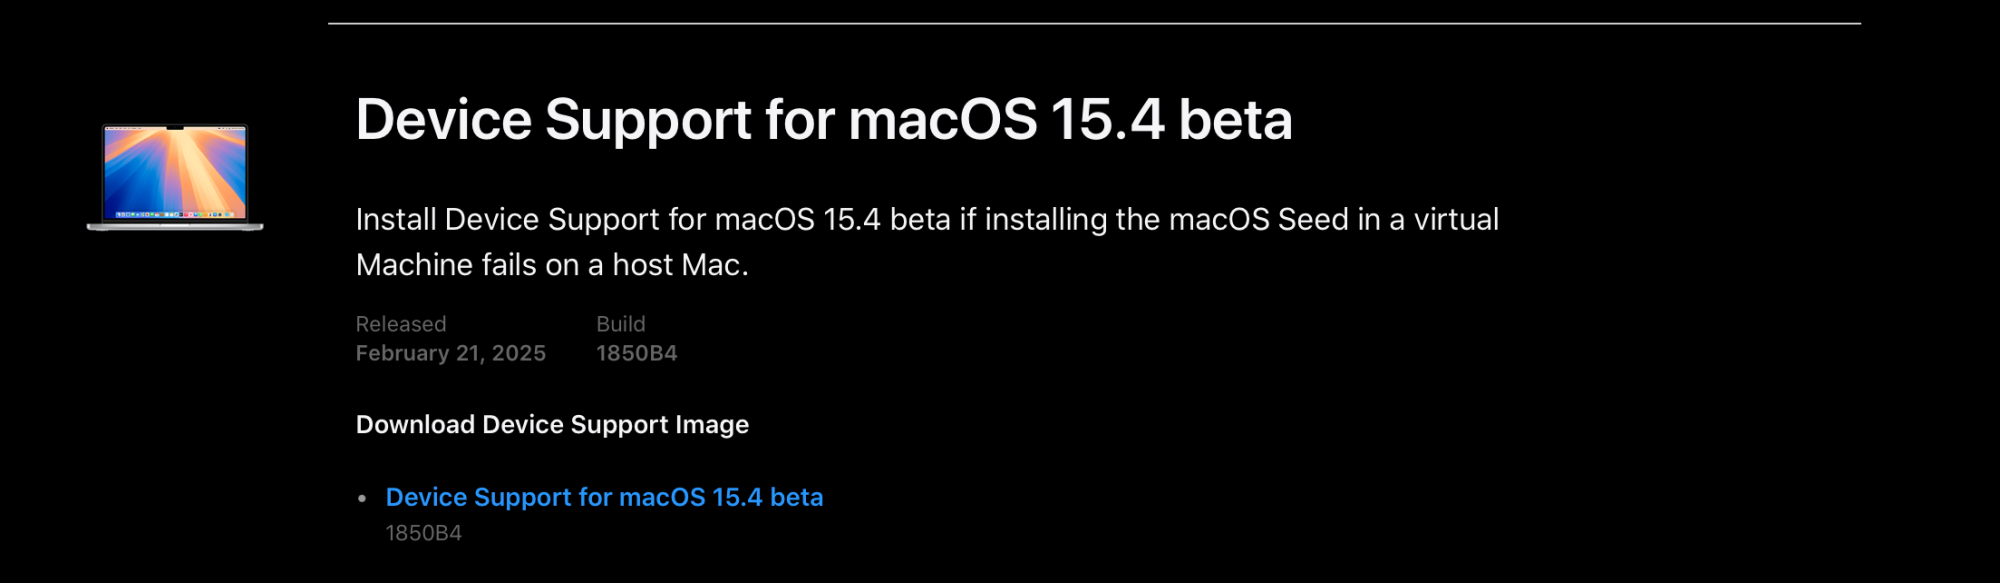This screenshot has height=583, width=2000.
Task: Click the February 21, 2025 release date
Action: 450,353
